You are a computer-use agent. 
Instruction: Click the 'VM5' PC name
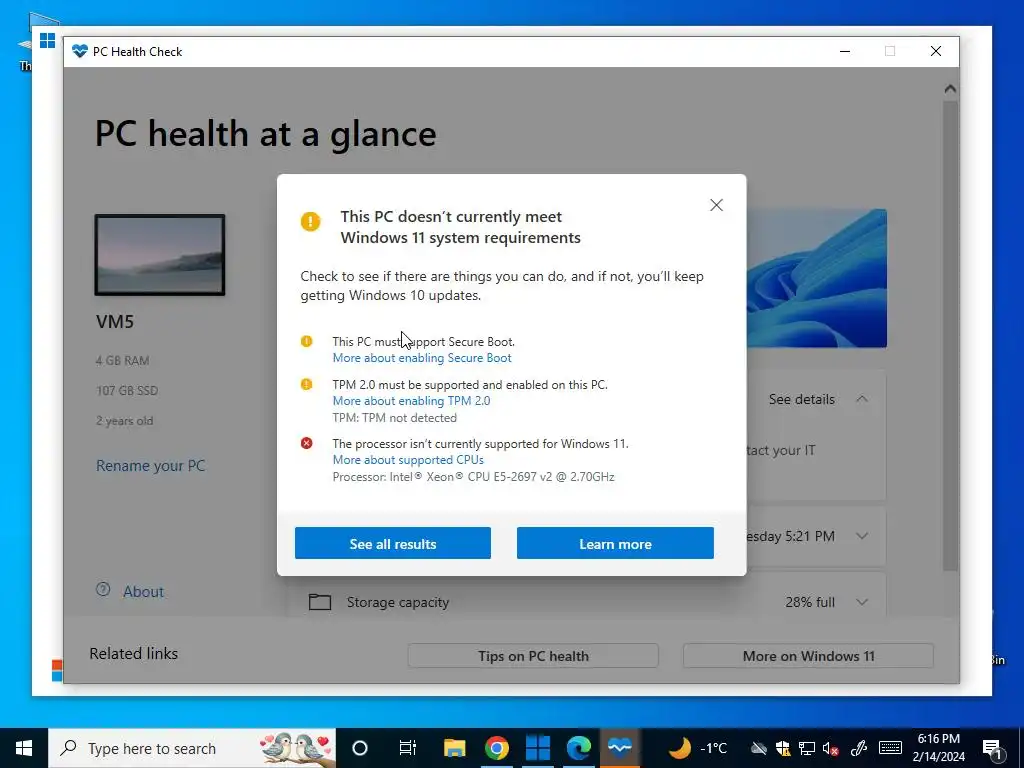click(115, 321)
